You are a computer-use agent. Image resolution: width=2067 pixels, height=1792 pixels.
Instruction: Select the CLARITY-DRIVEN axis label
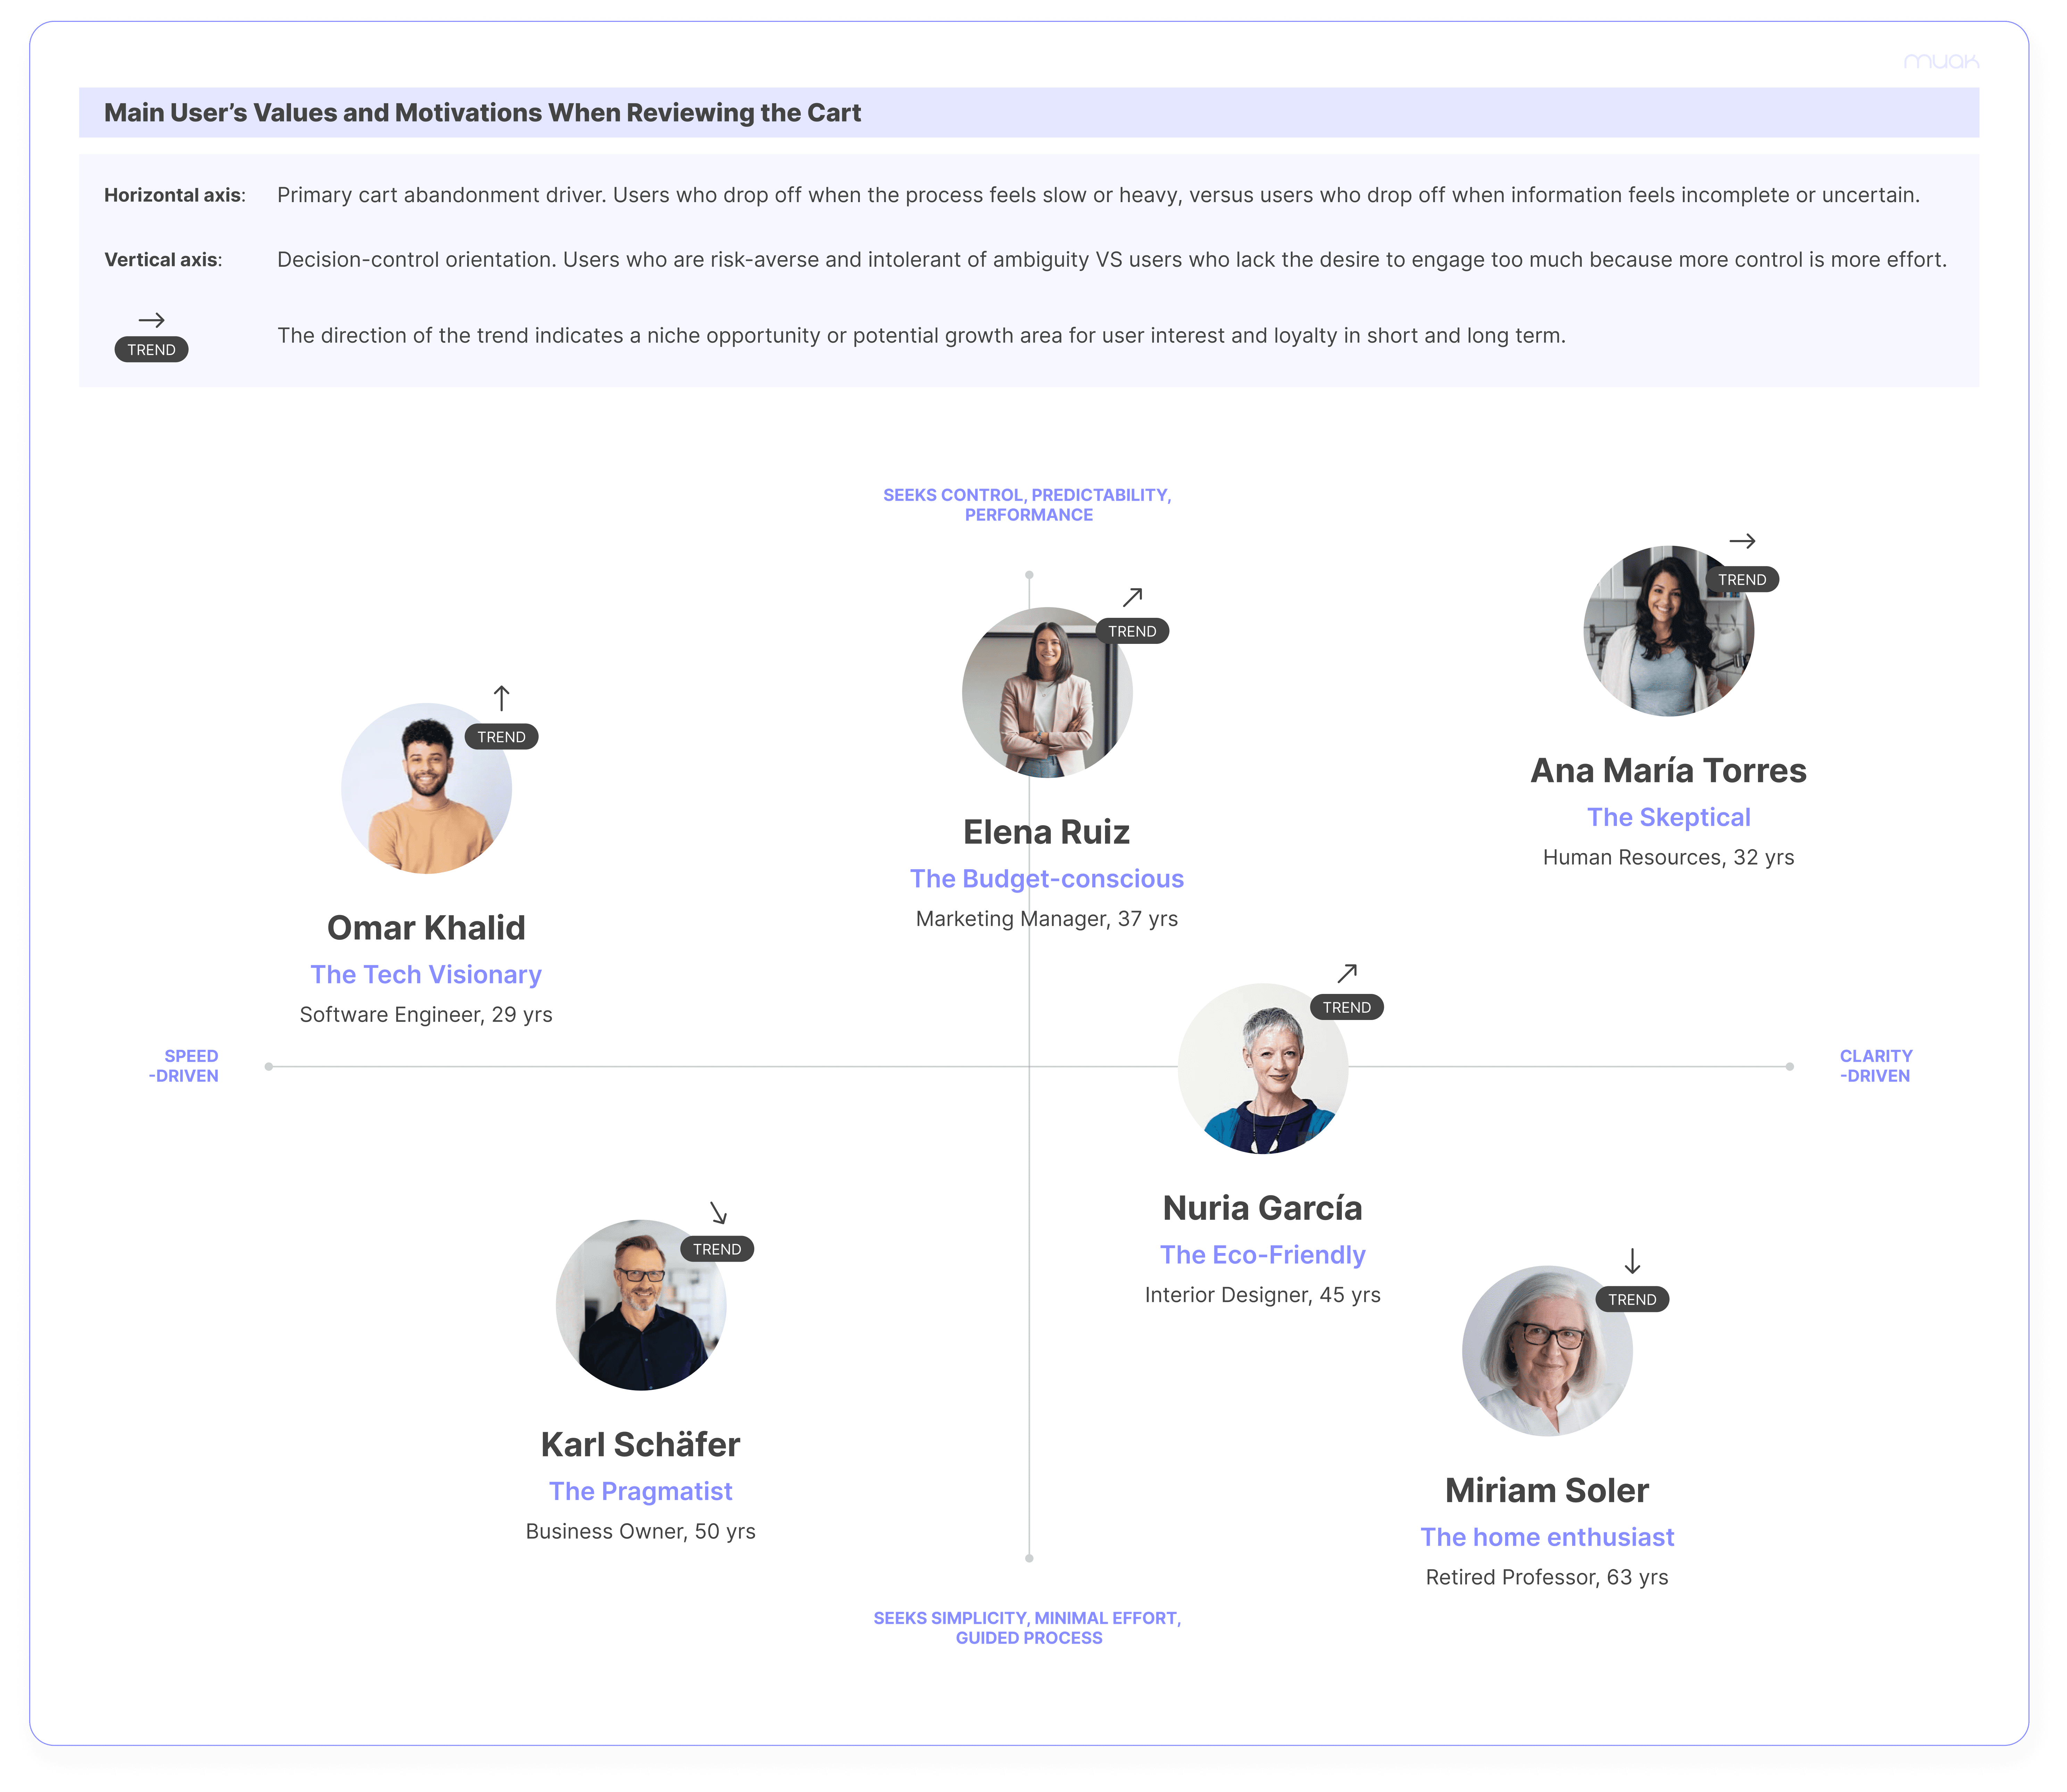click(1876, 1066)
